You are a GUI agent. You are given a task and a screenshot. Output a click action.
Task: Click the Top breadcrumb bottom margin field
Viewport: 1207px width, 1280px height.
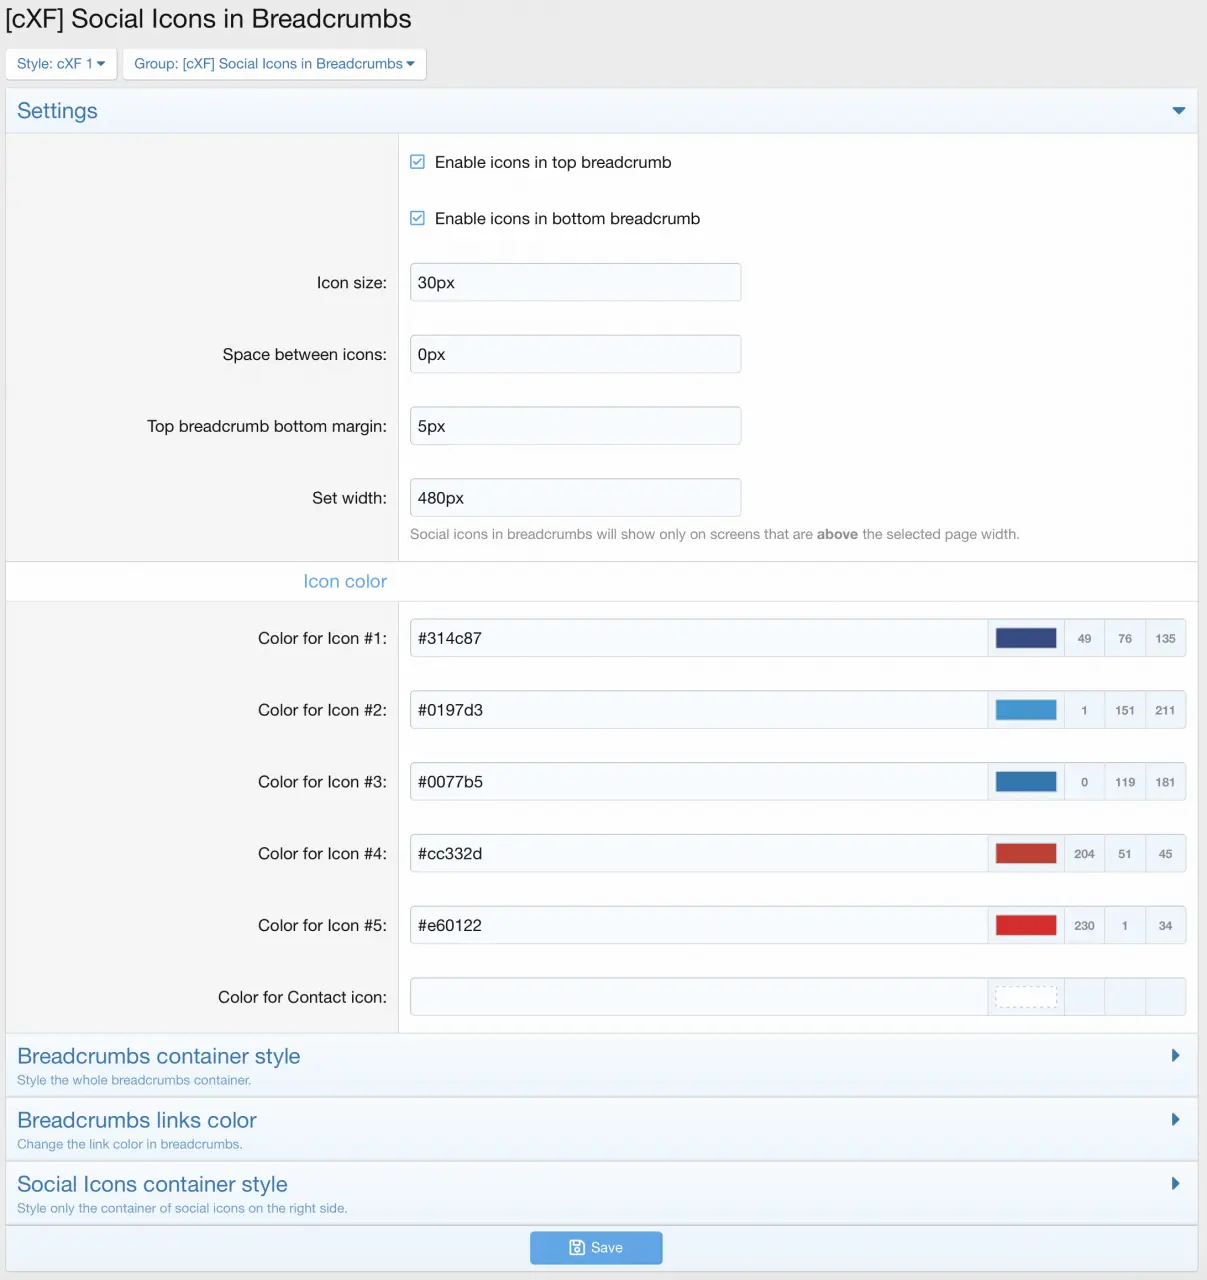575,426
